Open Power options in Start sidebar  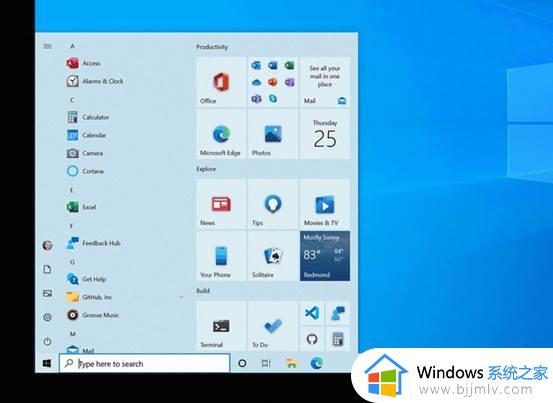47,341
